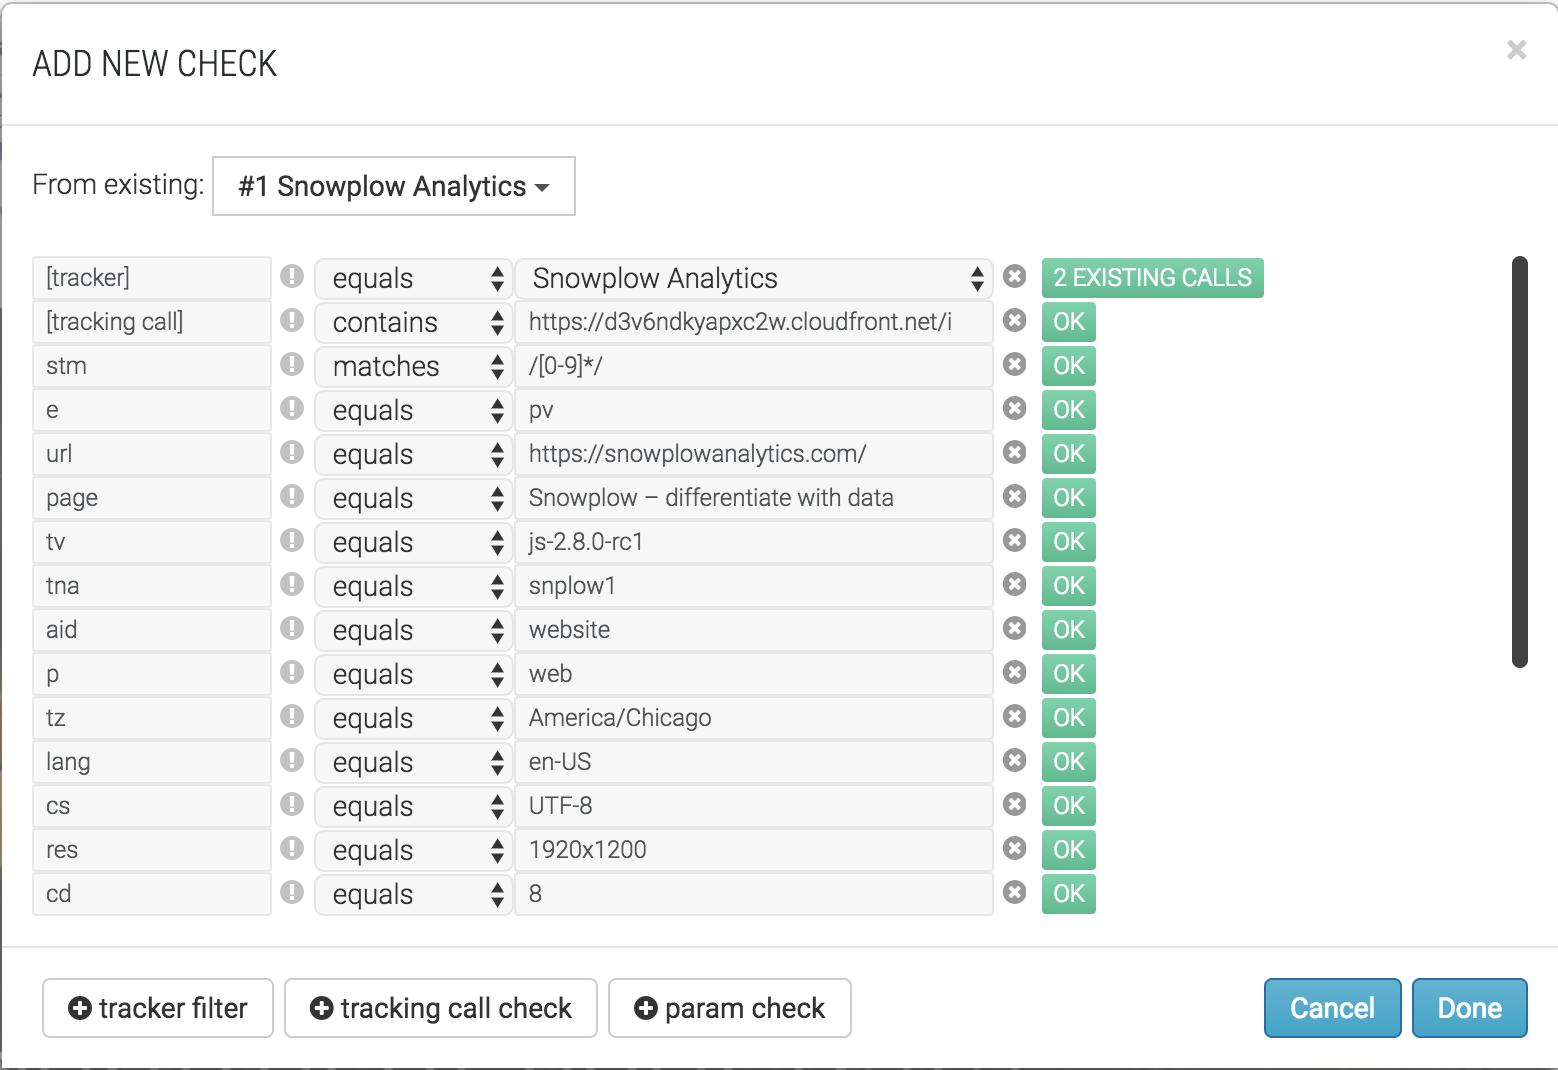Edit the tz value America/Chicago

tap(754, 718)
